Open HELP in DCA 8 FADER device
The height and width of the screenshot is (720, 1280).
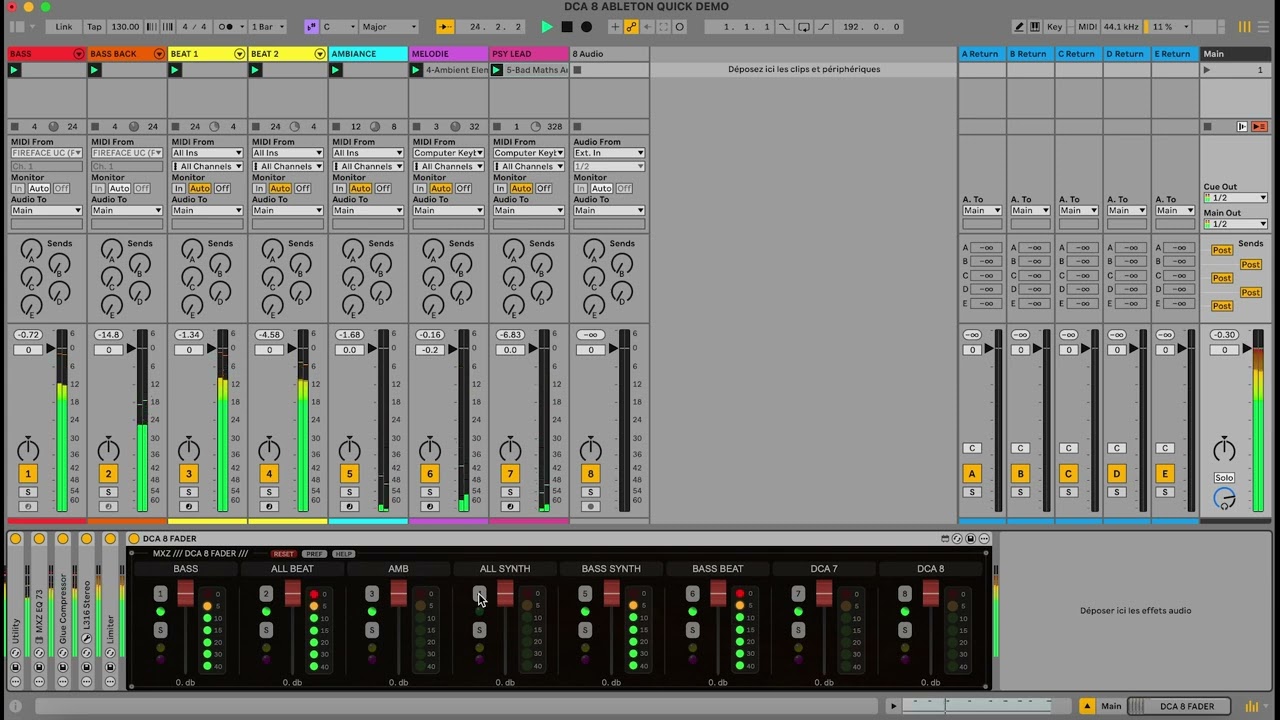tap(344, 554)
